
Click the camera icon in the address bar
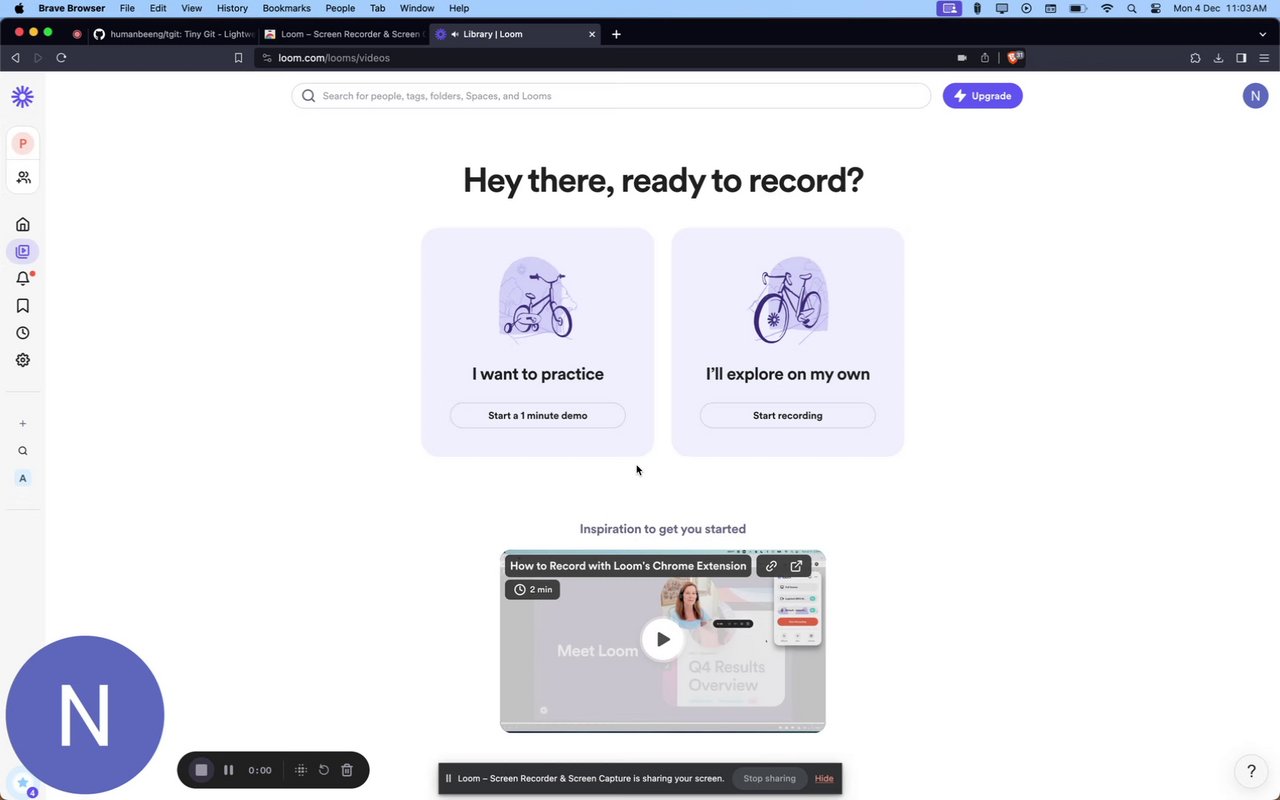(962, 58)
